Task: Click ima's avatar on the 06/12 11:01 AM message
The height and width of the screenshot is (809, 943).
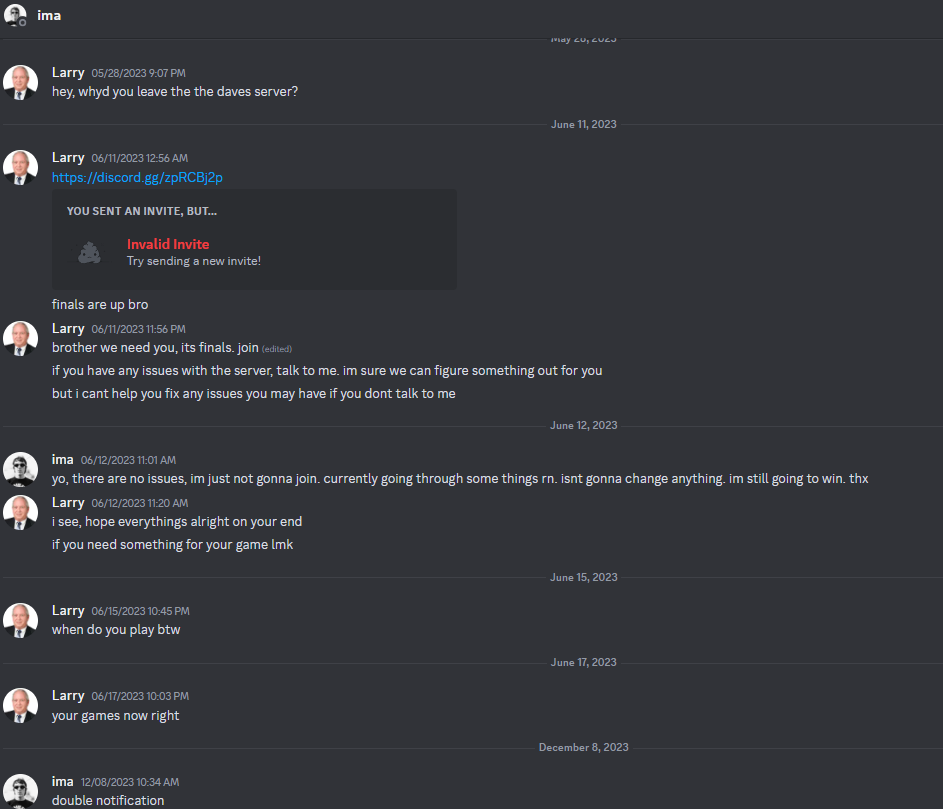Action: [21, 469]
